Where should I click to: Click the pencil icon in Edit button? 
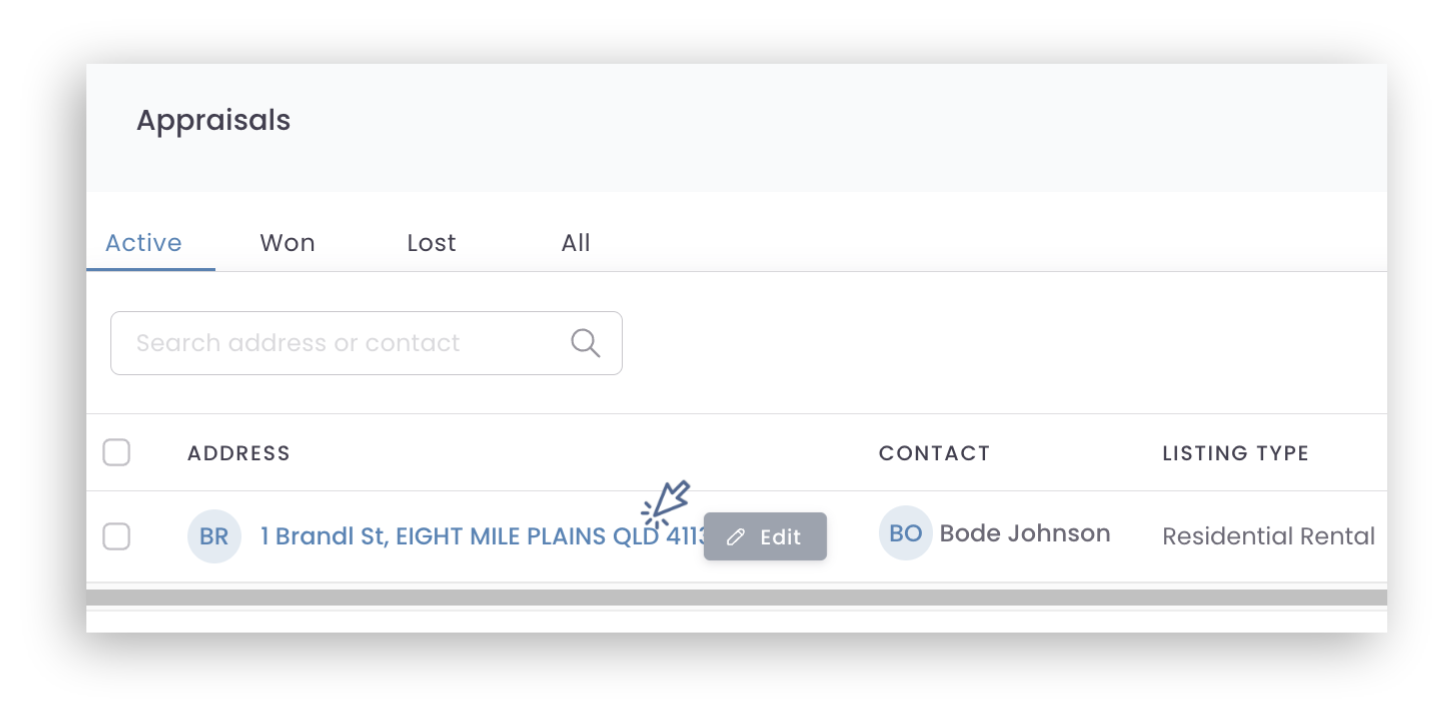(x=736, y=537)
